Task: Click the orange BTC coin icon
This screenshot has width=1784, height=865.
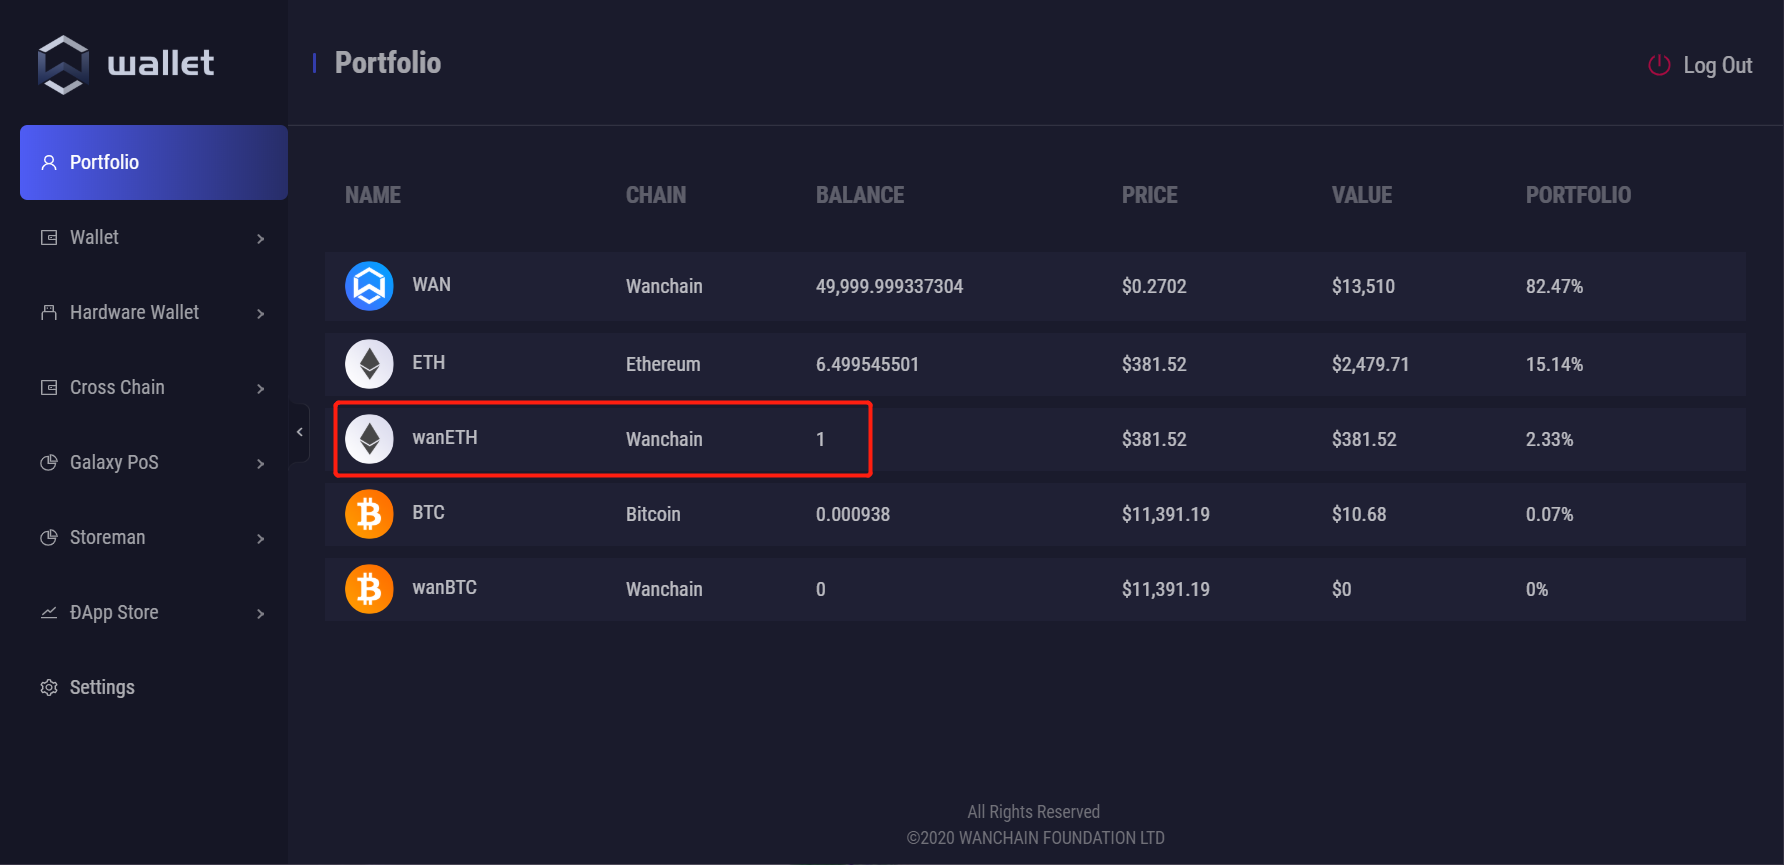Action: 369,514
